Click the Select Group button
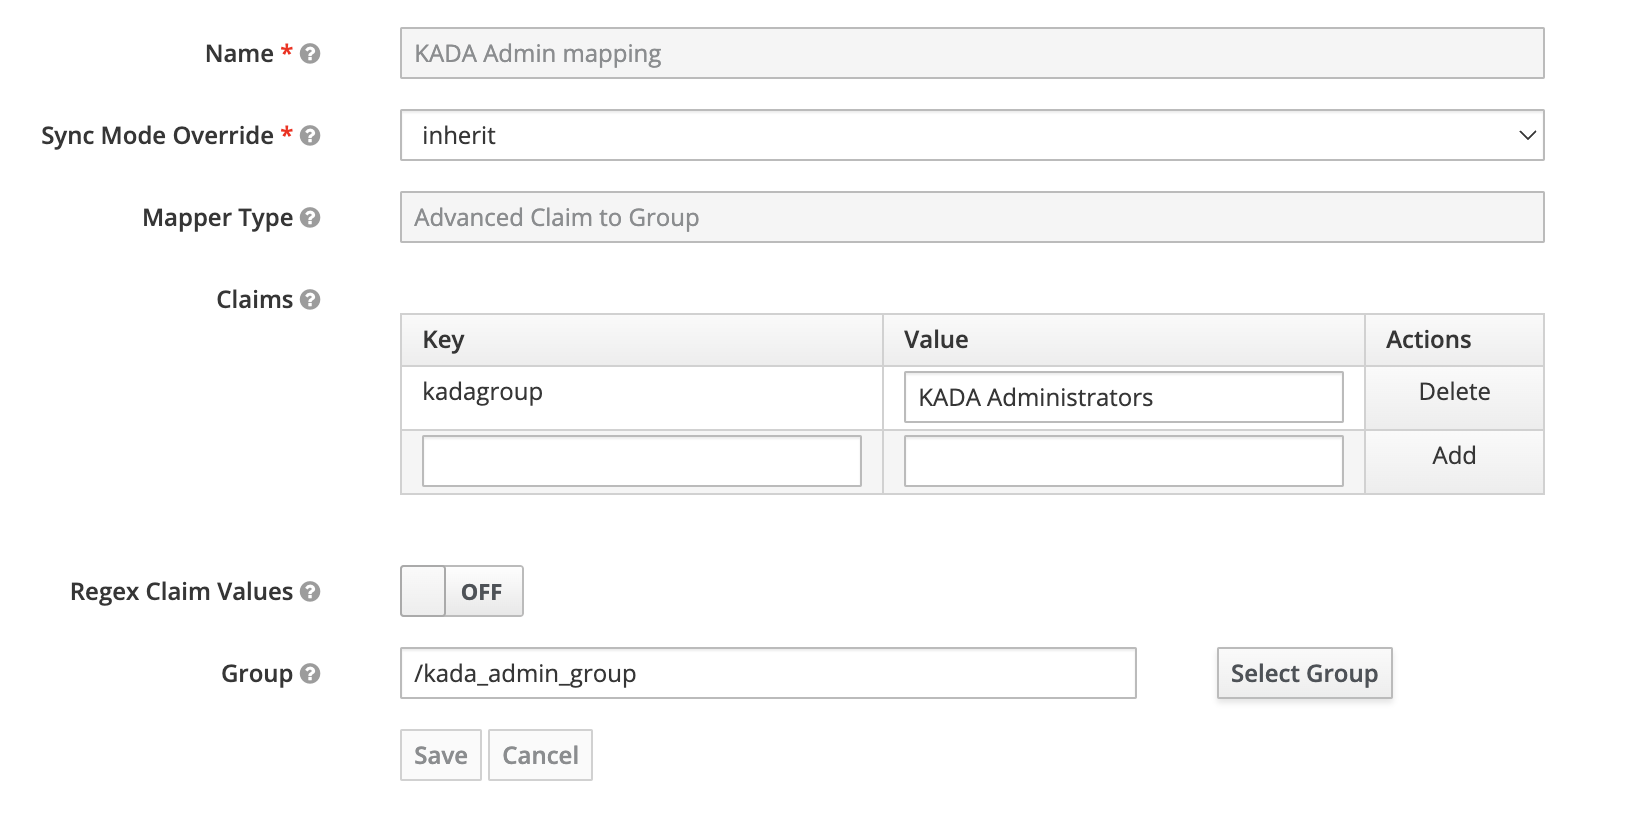The image size is (1626, 836). [x=1303, y=674]
